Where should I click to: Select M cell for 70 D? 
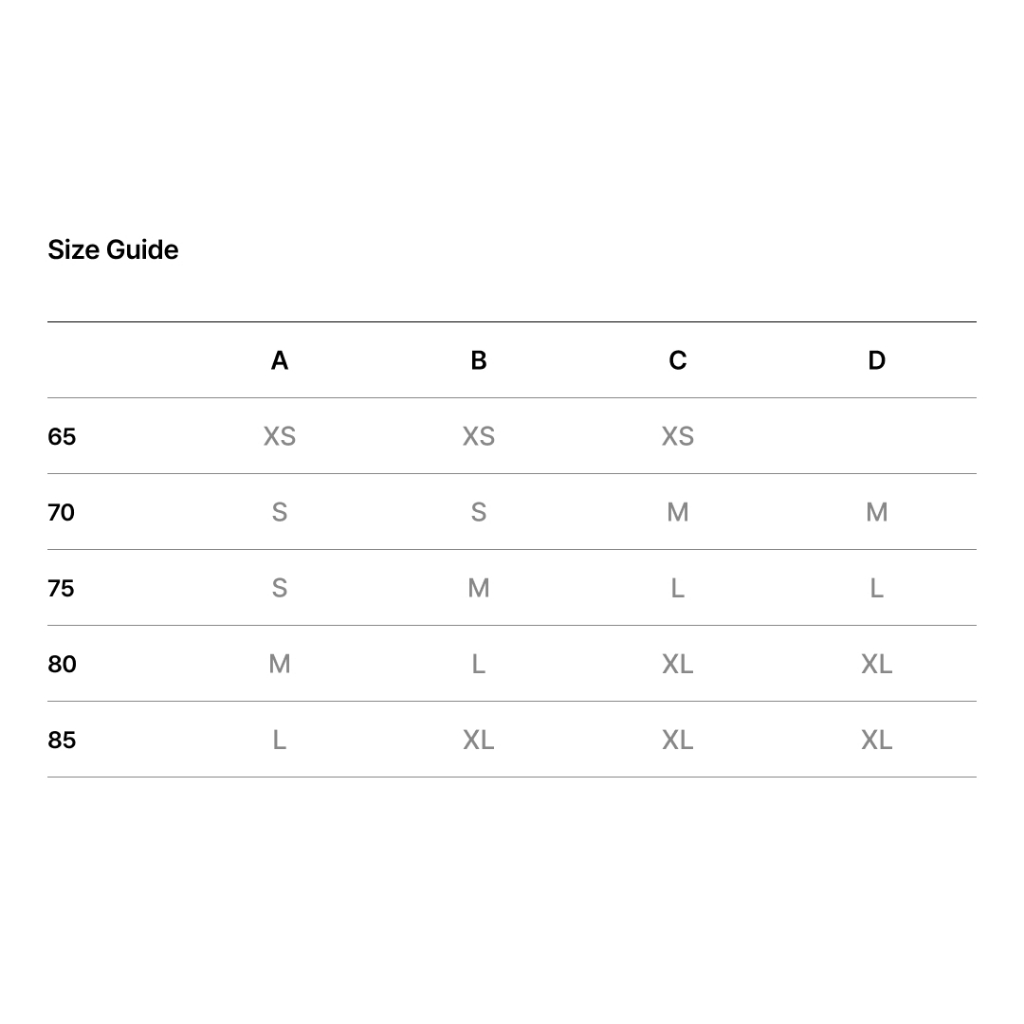[x=876, y=512]
